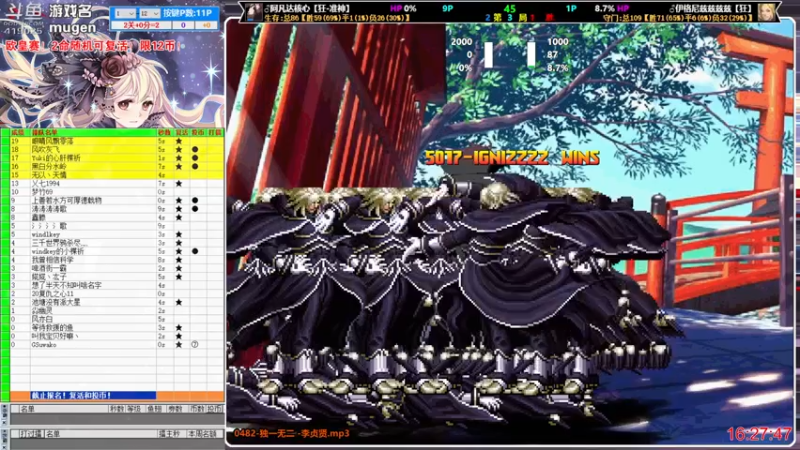Click the black dot in 黑白分水岭 row
Viewport: 800px width, 450px height.
click(x=195, y=166)
